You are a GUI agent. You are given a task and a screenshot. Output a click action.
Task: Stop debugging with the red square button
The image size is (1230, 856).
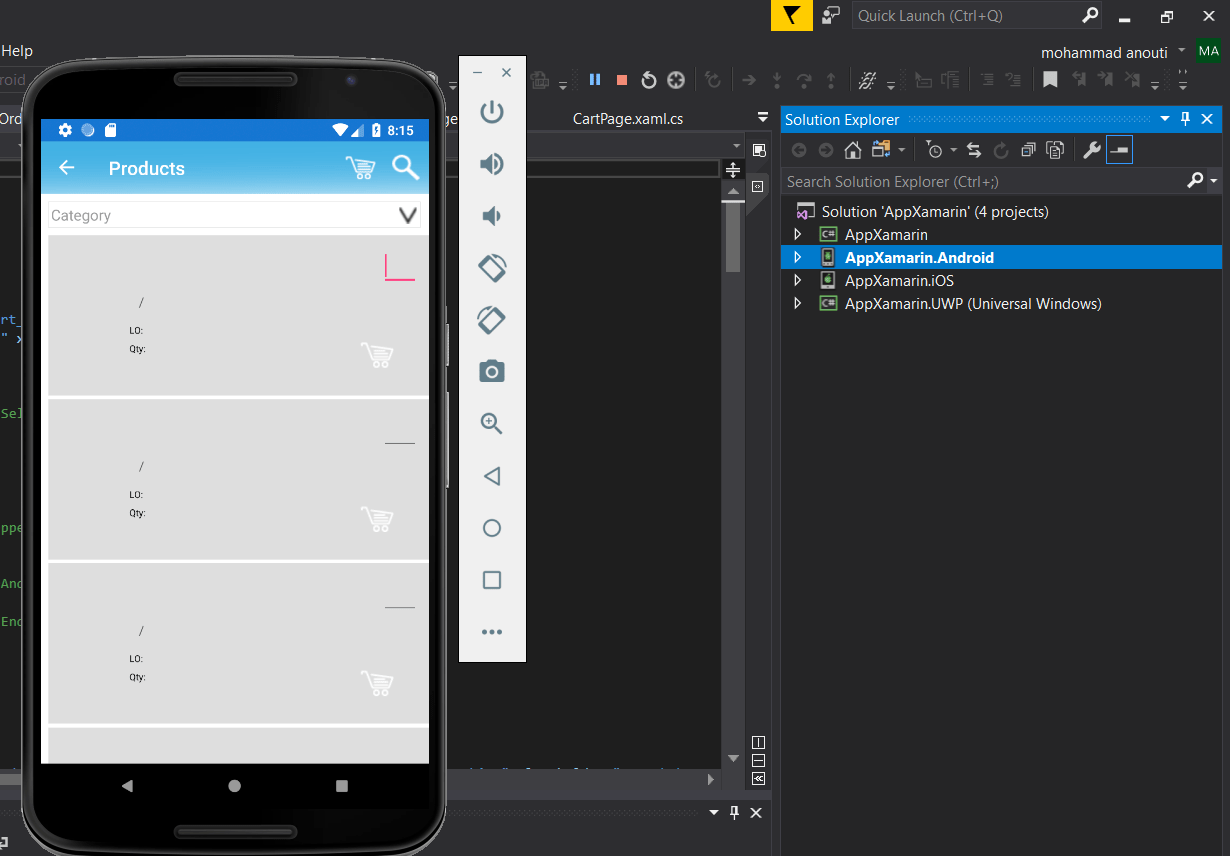click(621, 79)
